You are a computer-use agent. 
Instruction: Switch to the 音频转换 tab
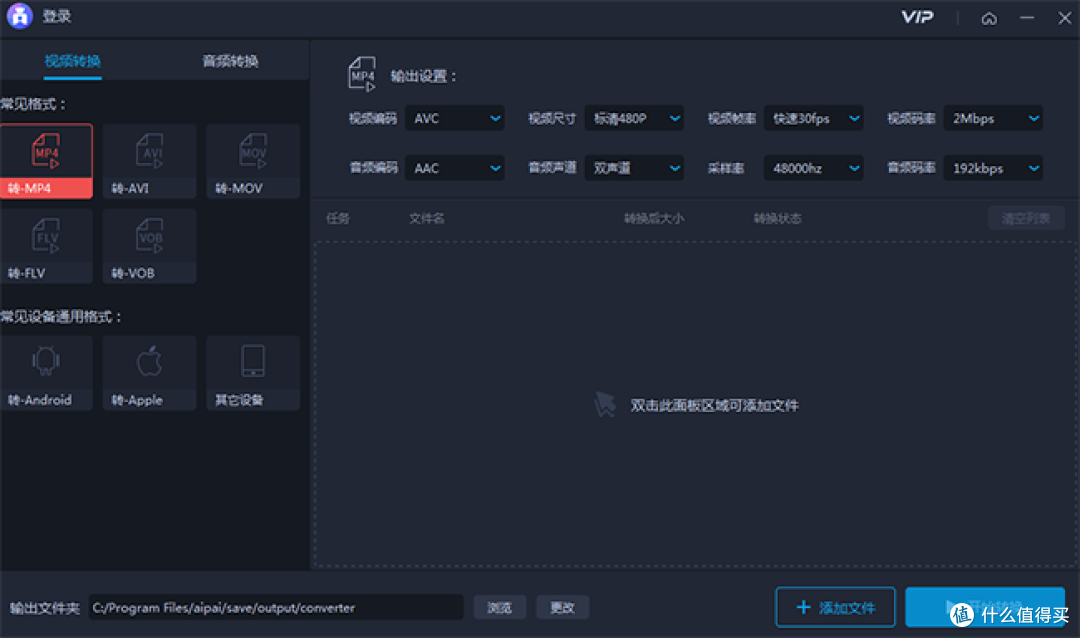pos(230,61)
